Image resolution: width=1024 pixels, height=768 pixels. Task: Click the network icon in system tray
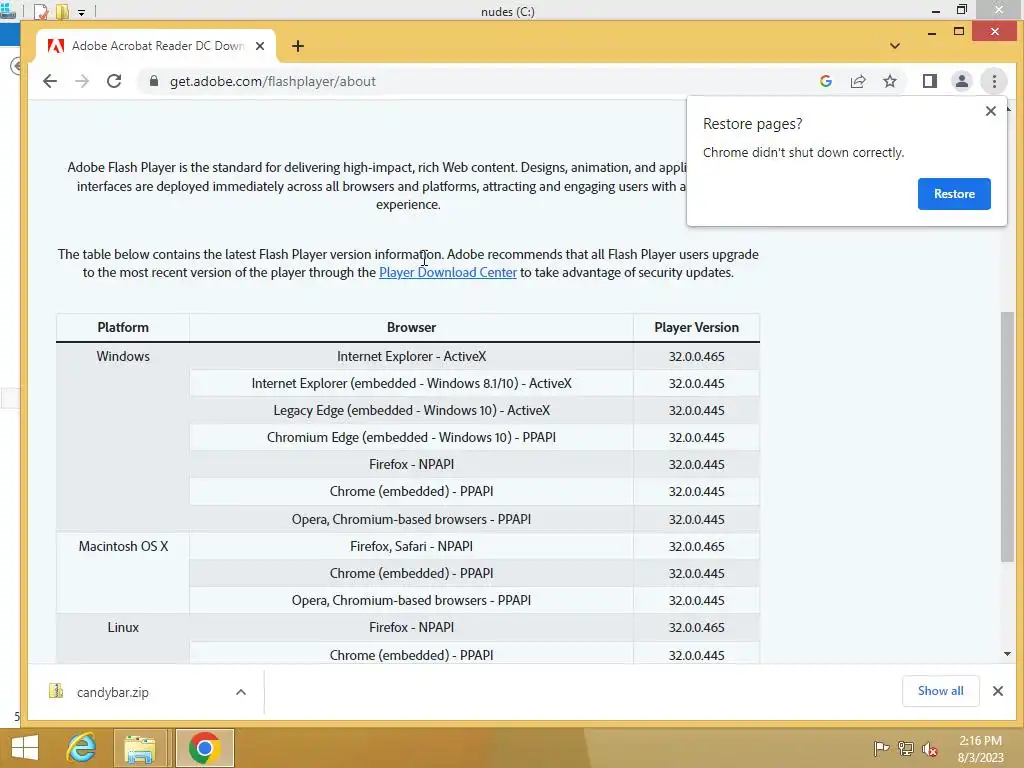[x=906, y=748]
